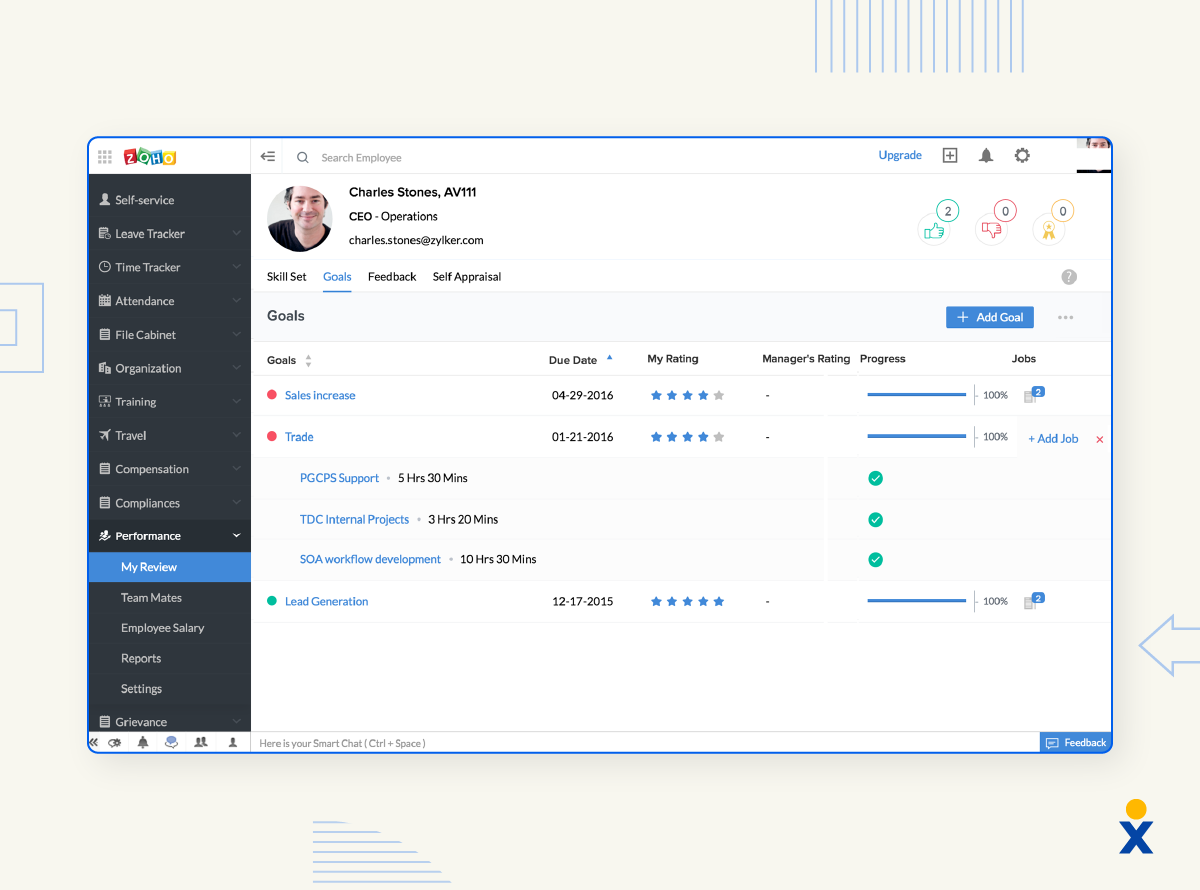Switch to the Skill Set tab
The height and width of the screenshot is (890, 1200).
286,276
